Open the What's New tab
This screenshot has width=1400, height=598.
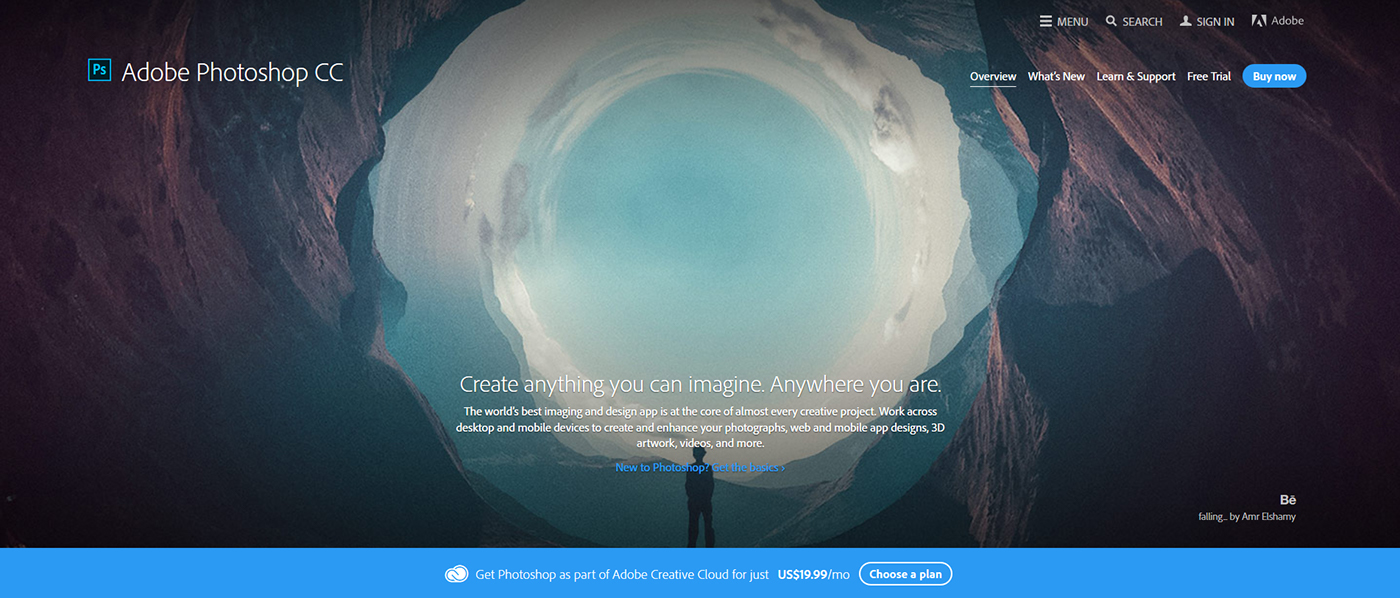tap(1056, 76)
